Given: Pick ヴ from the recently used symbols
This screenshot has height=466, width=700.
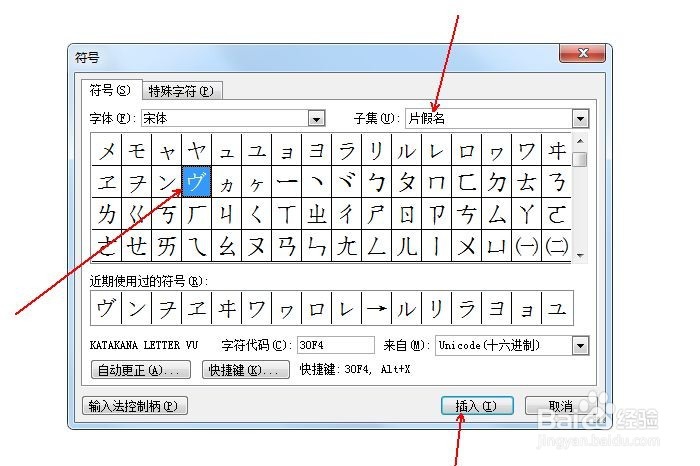Looking at the screenshot, I should pyautogui.click(x=106, y=308).
